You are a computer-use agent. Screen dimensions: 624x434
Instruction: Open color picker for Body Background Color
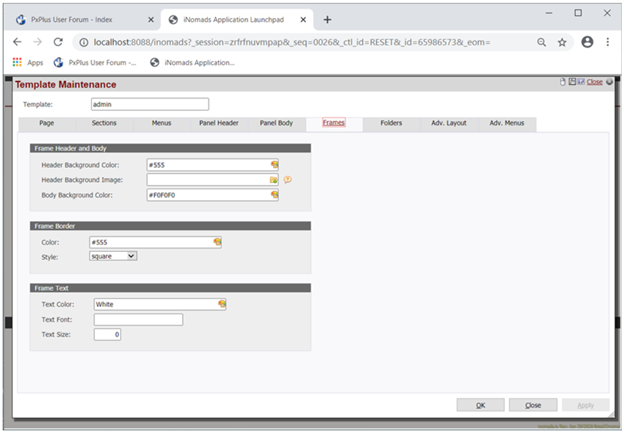[x=274, y=195]
